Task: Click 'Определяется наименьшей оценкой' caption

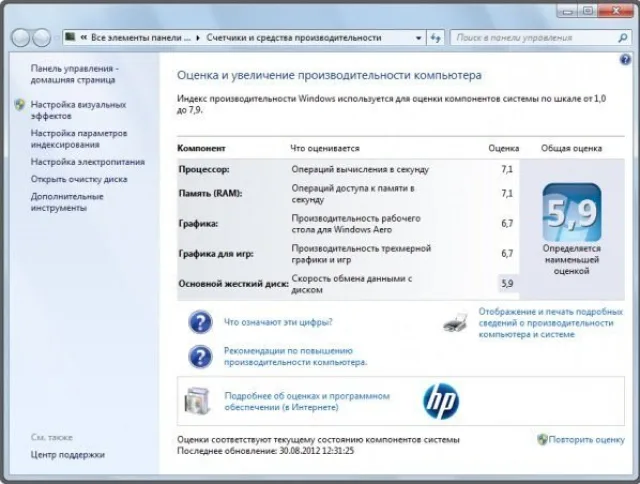Action: pyautogui.click(x=571, y=260)
